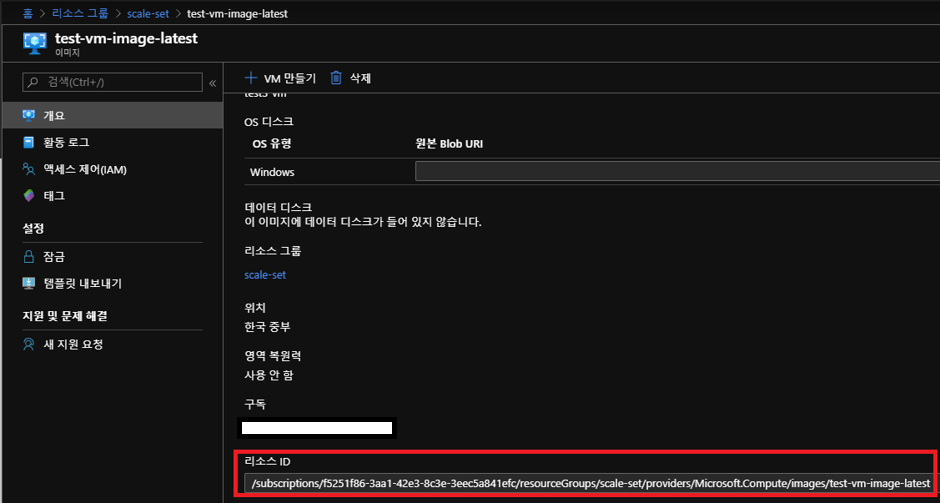Image resolution: width=940 pixels, height=503 pixels.
Task: Click the plus icon for VM 만들기
Action: click(251, 78)
